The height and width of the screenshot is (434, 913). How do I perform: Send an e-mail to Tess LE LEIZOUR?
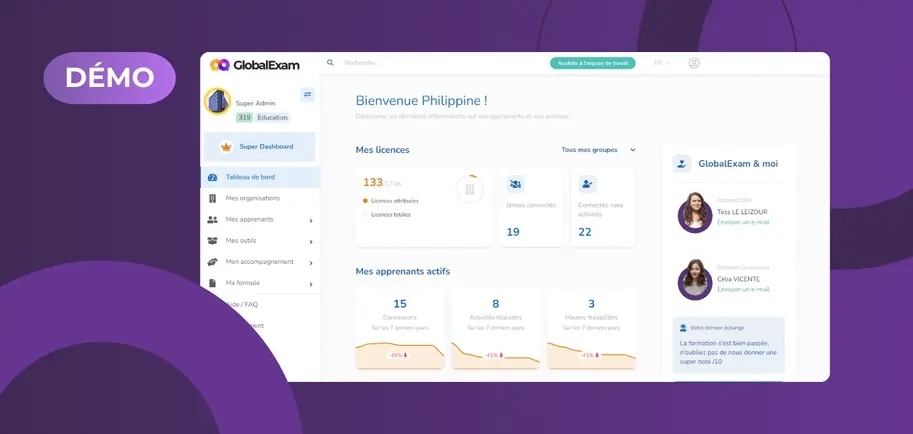tap(743, 221)
